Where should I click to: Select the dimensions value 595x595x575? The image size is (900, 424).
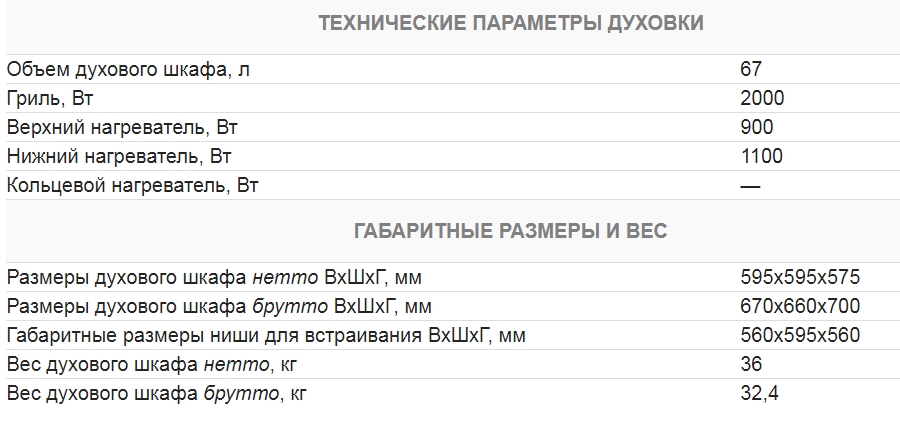tap(800, 277)
